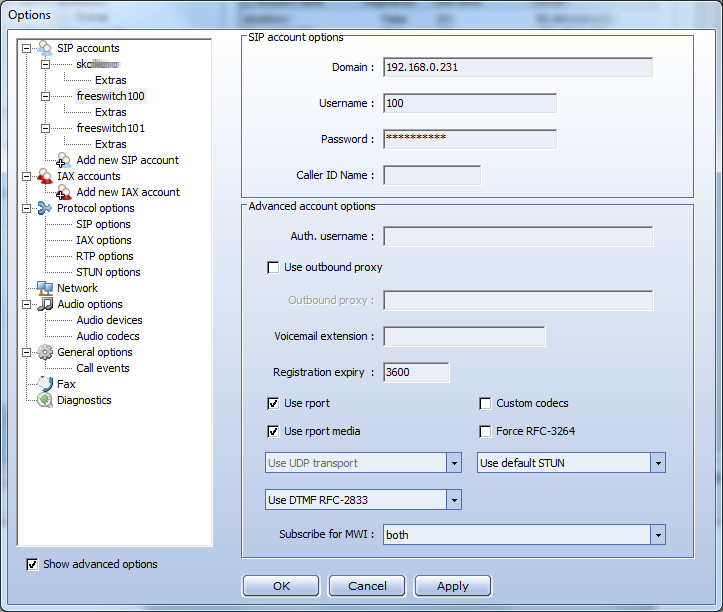
Task: Toggle the Force RFC-3264 checkbox
Action: [485, 432]
